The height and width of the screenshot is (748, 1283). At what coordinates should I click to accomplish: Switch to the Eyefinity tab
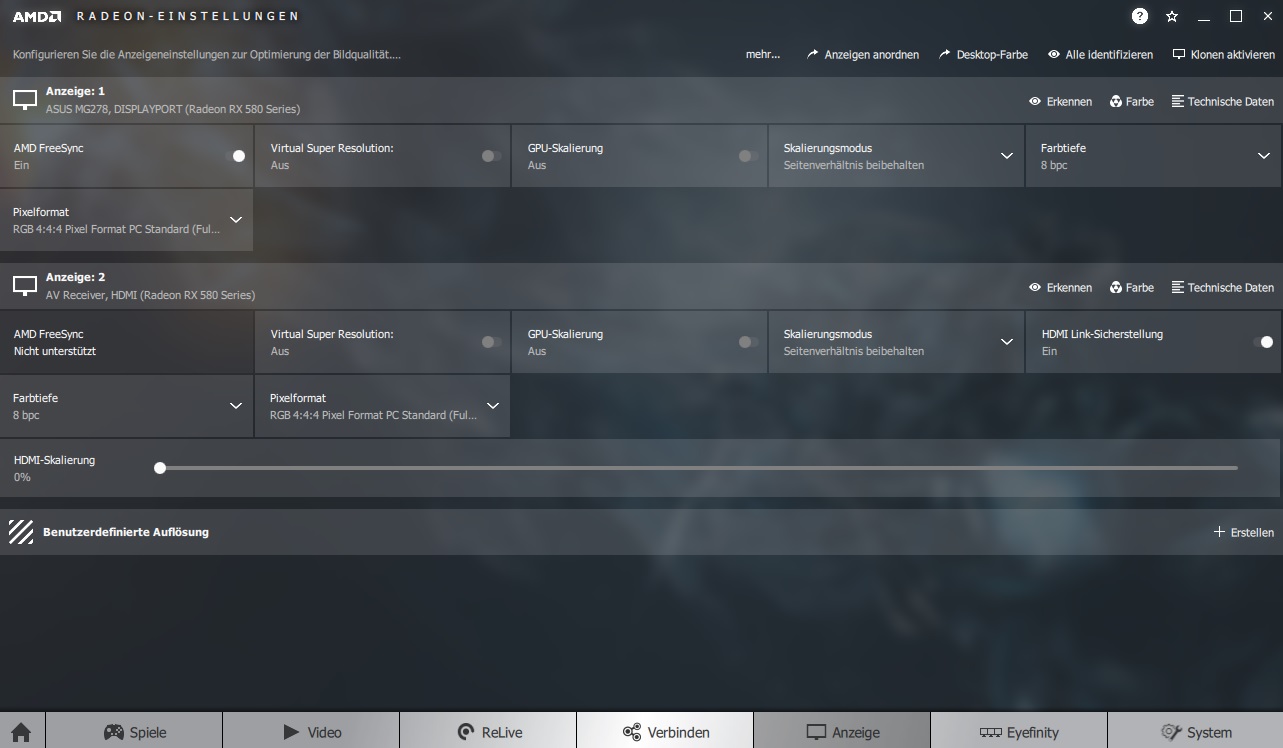1019,731
